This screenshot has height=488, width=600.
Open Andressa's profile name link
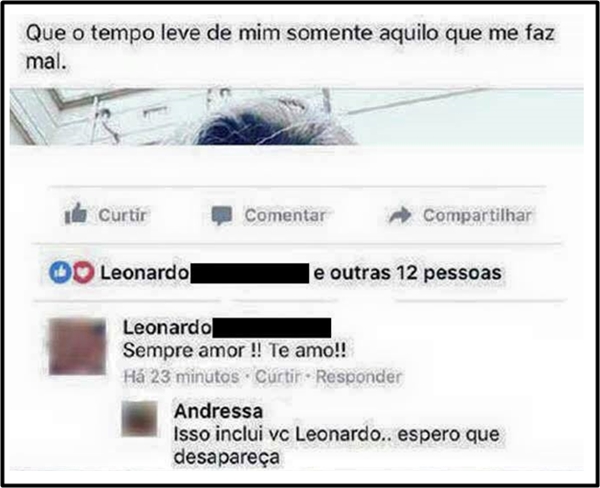click(x=218, y=411)
